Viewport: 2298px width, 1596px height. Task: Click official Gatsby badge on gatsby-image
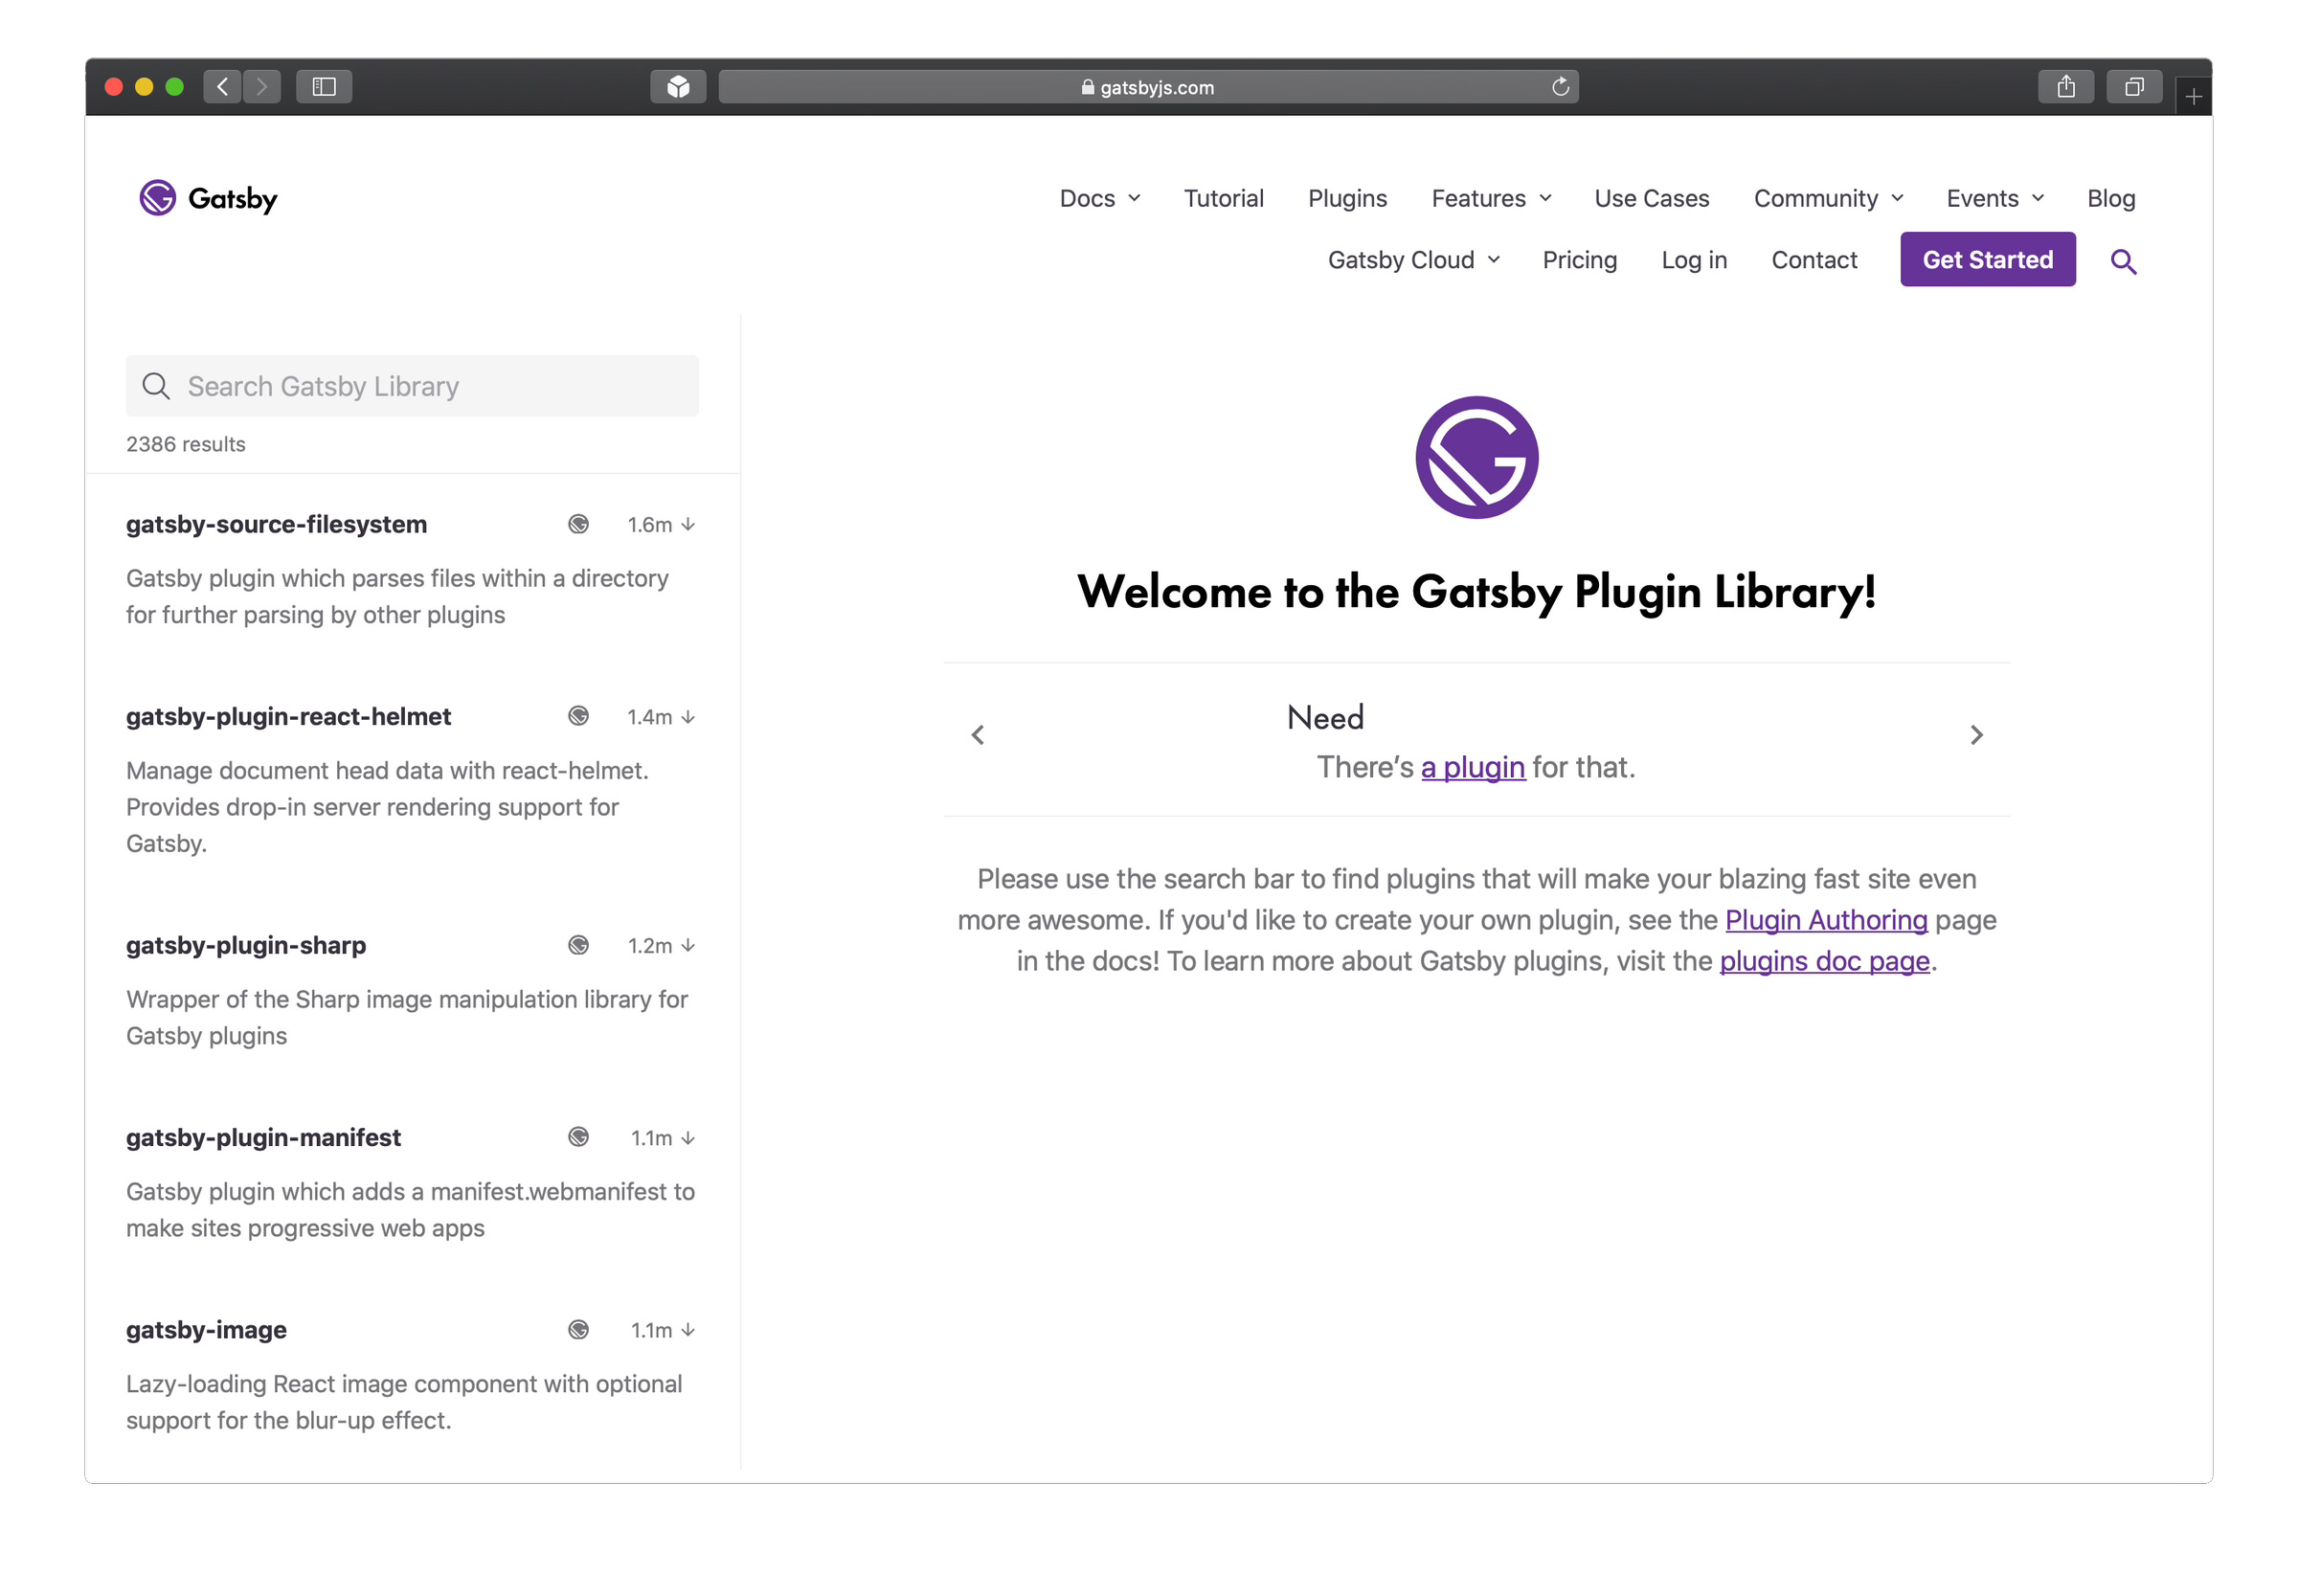click(578, 1329)
